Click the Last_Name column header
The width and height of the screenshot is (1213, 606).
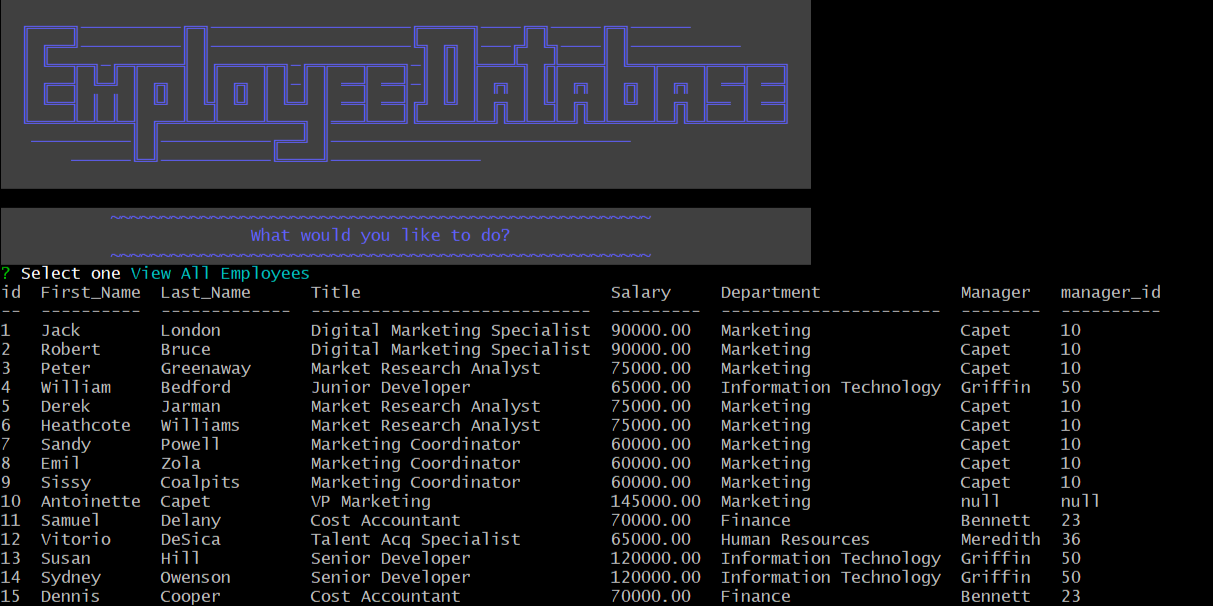pyautogui.click(x=207, y=292)
